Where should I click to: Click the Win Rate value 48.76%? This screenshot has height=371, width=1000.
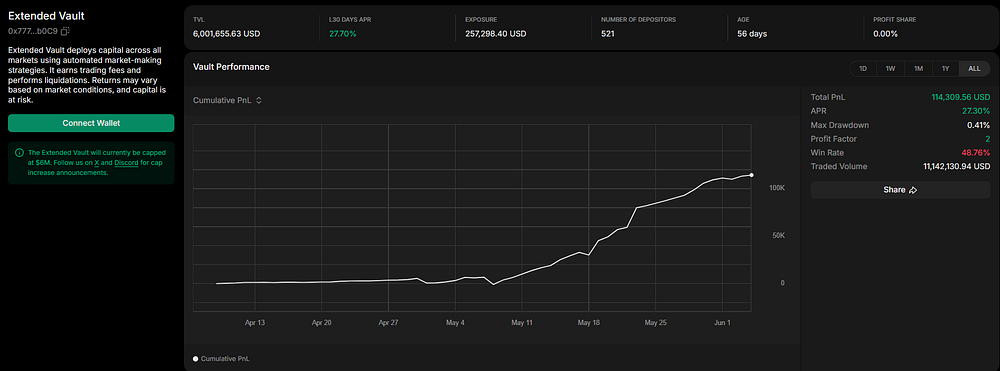[x=976, y=152]
